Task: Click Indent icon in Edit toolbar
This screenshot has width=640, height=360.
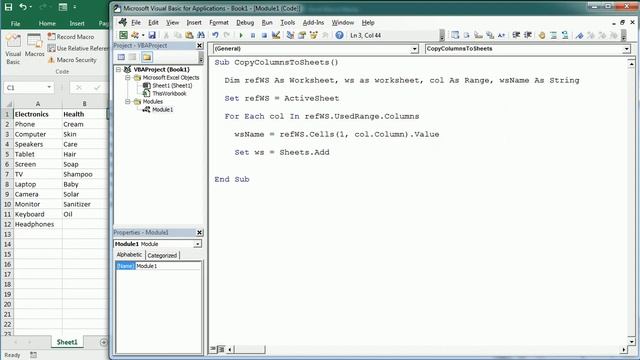Action: [x=516, y=36]
